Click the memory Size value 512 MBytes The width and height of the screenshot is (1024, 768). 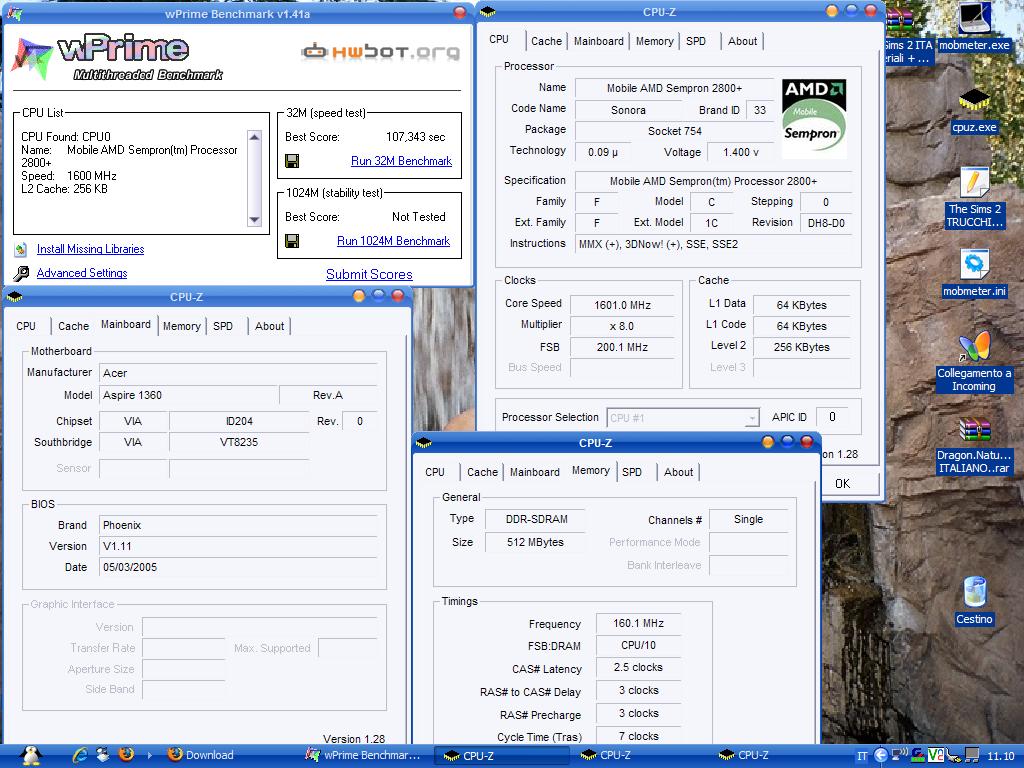(x=535, y=542)
